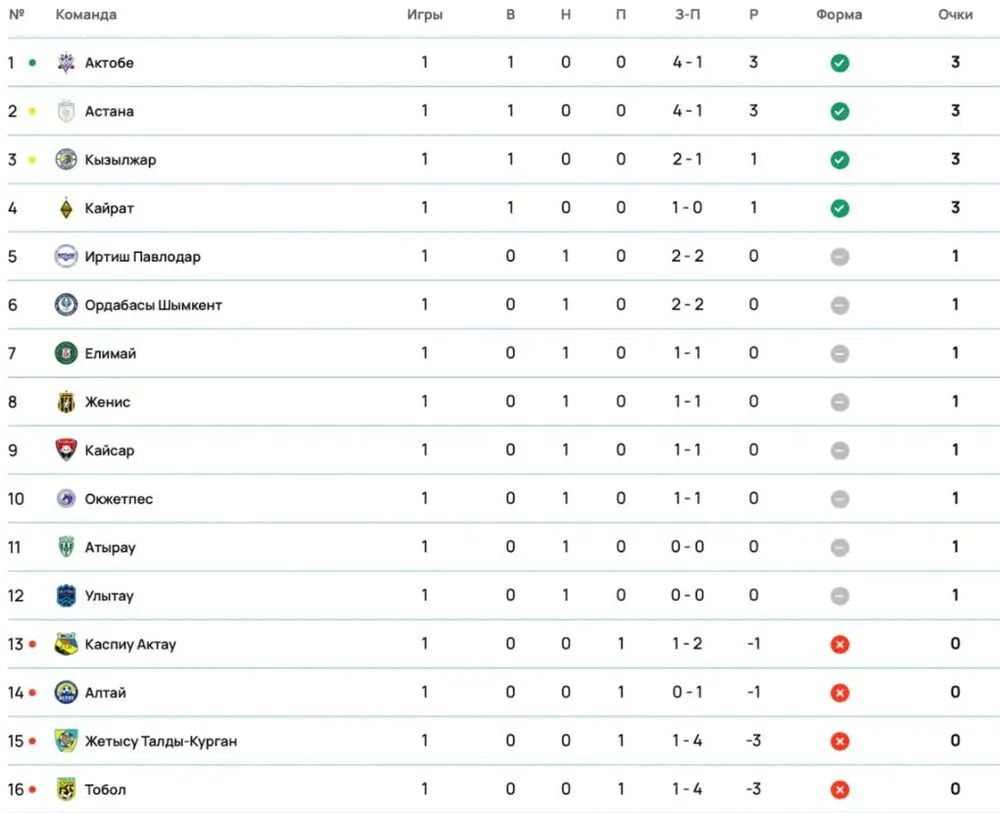
Task: Open the Кызылжар team link
Action: point(120,160)
